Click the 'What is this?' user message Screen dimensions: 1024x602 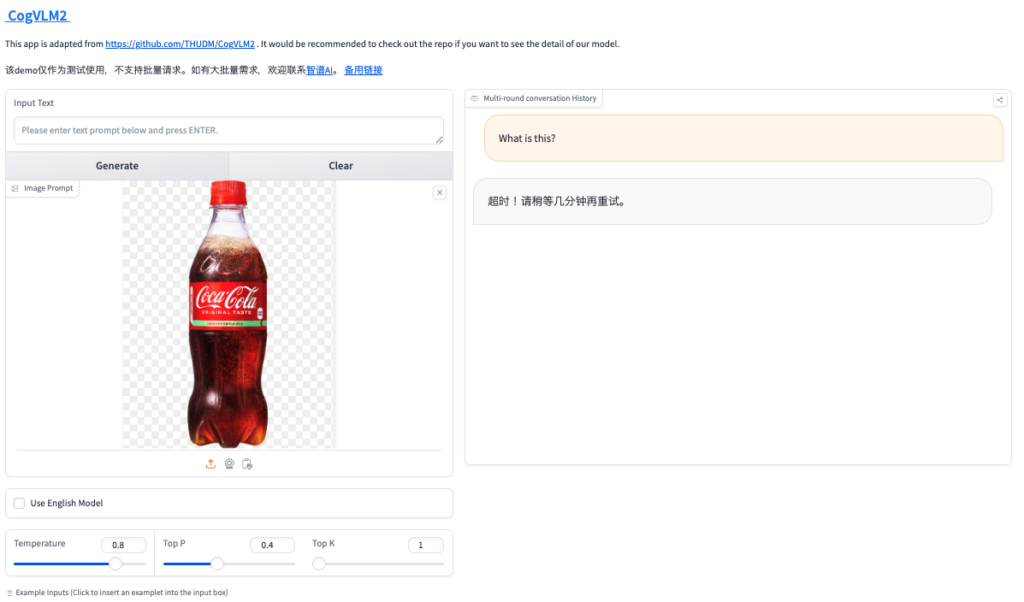[743, 138]
